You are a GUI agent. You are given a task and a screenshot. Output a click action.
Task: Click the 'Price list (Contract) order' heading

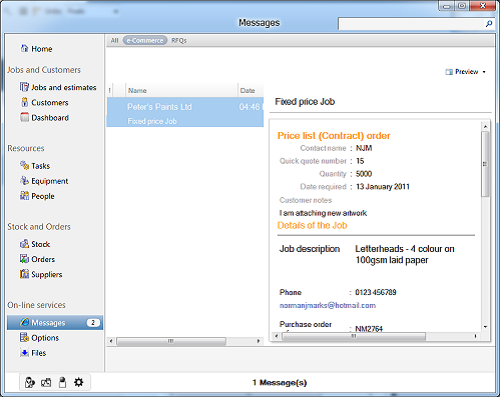click(x=334, y=136)
